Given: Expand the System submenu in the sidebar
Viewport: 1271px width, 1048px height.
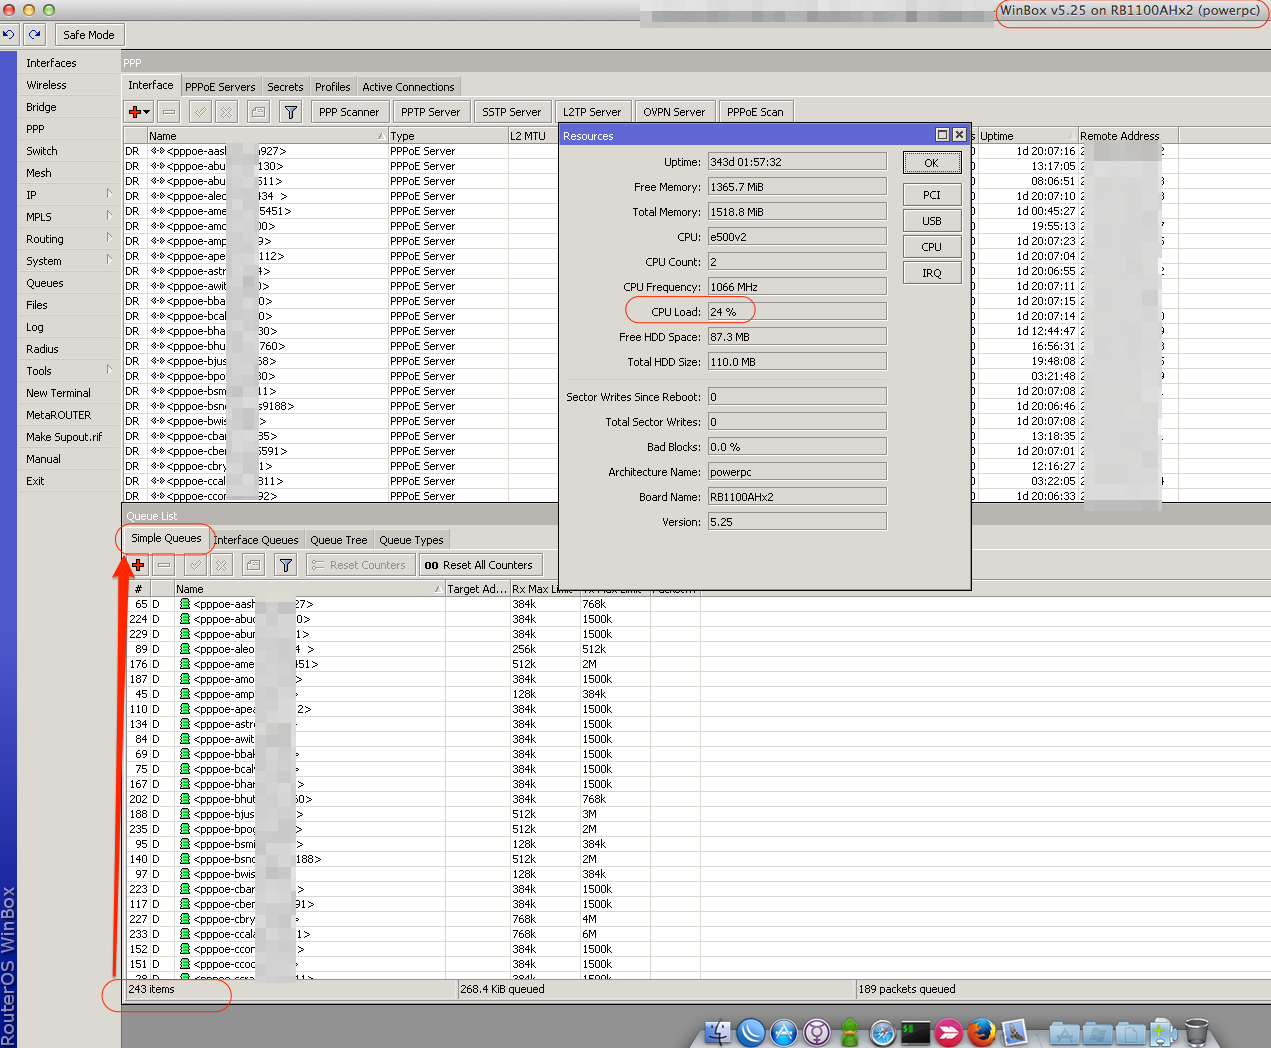Looking at the screenshot, I should 109,259.
